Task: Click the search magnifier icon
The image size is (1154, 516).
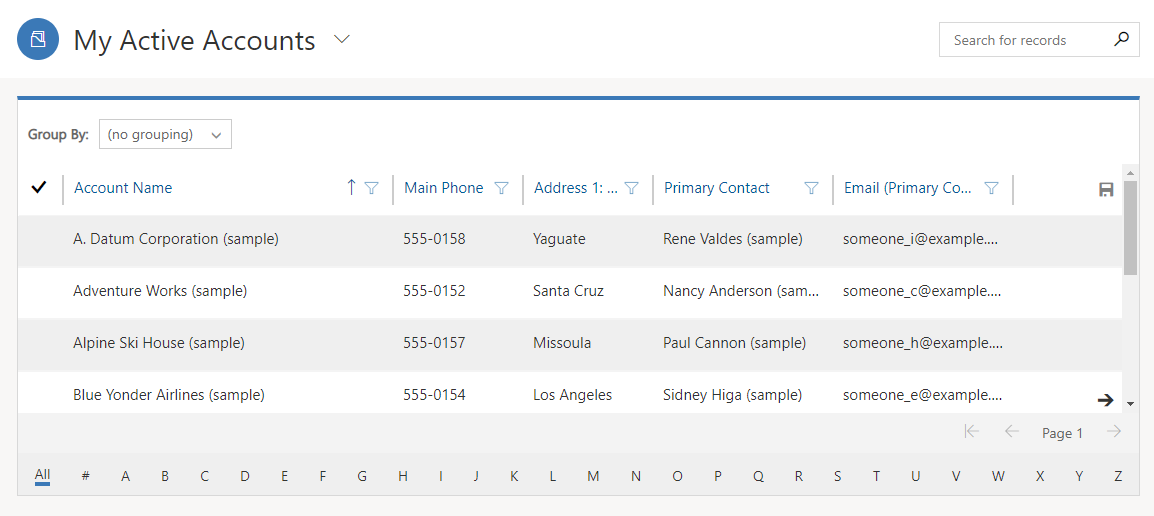Action: 1121,40
